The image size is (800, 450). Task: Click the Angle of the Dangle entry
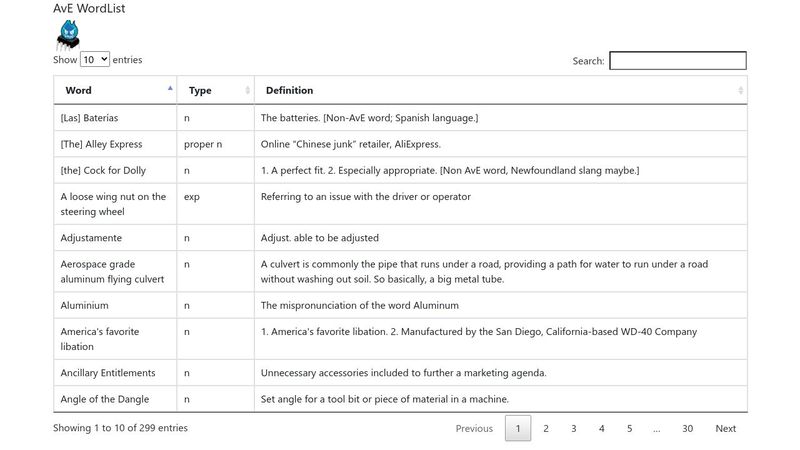108,399
